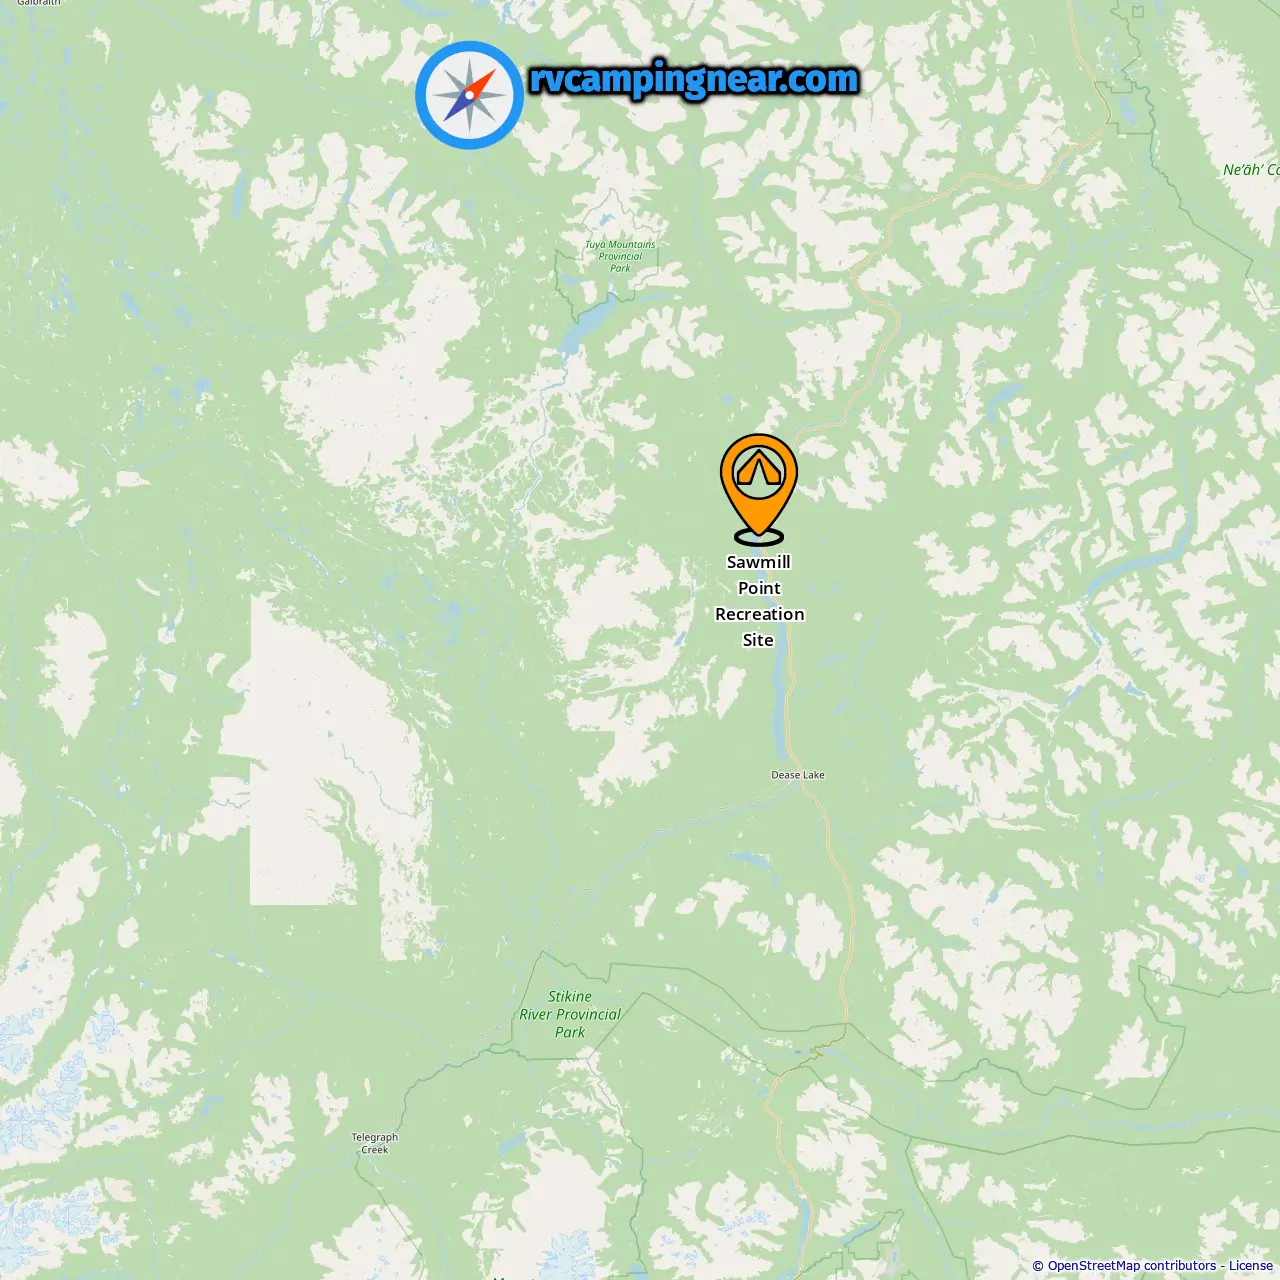Open the License link
Screen dimensions: 1280x1280
pyautogui.click(x=1251, y=1266)
